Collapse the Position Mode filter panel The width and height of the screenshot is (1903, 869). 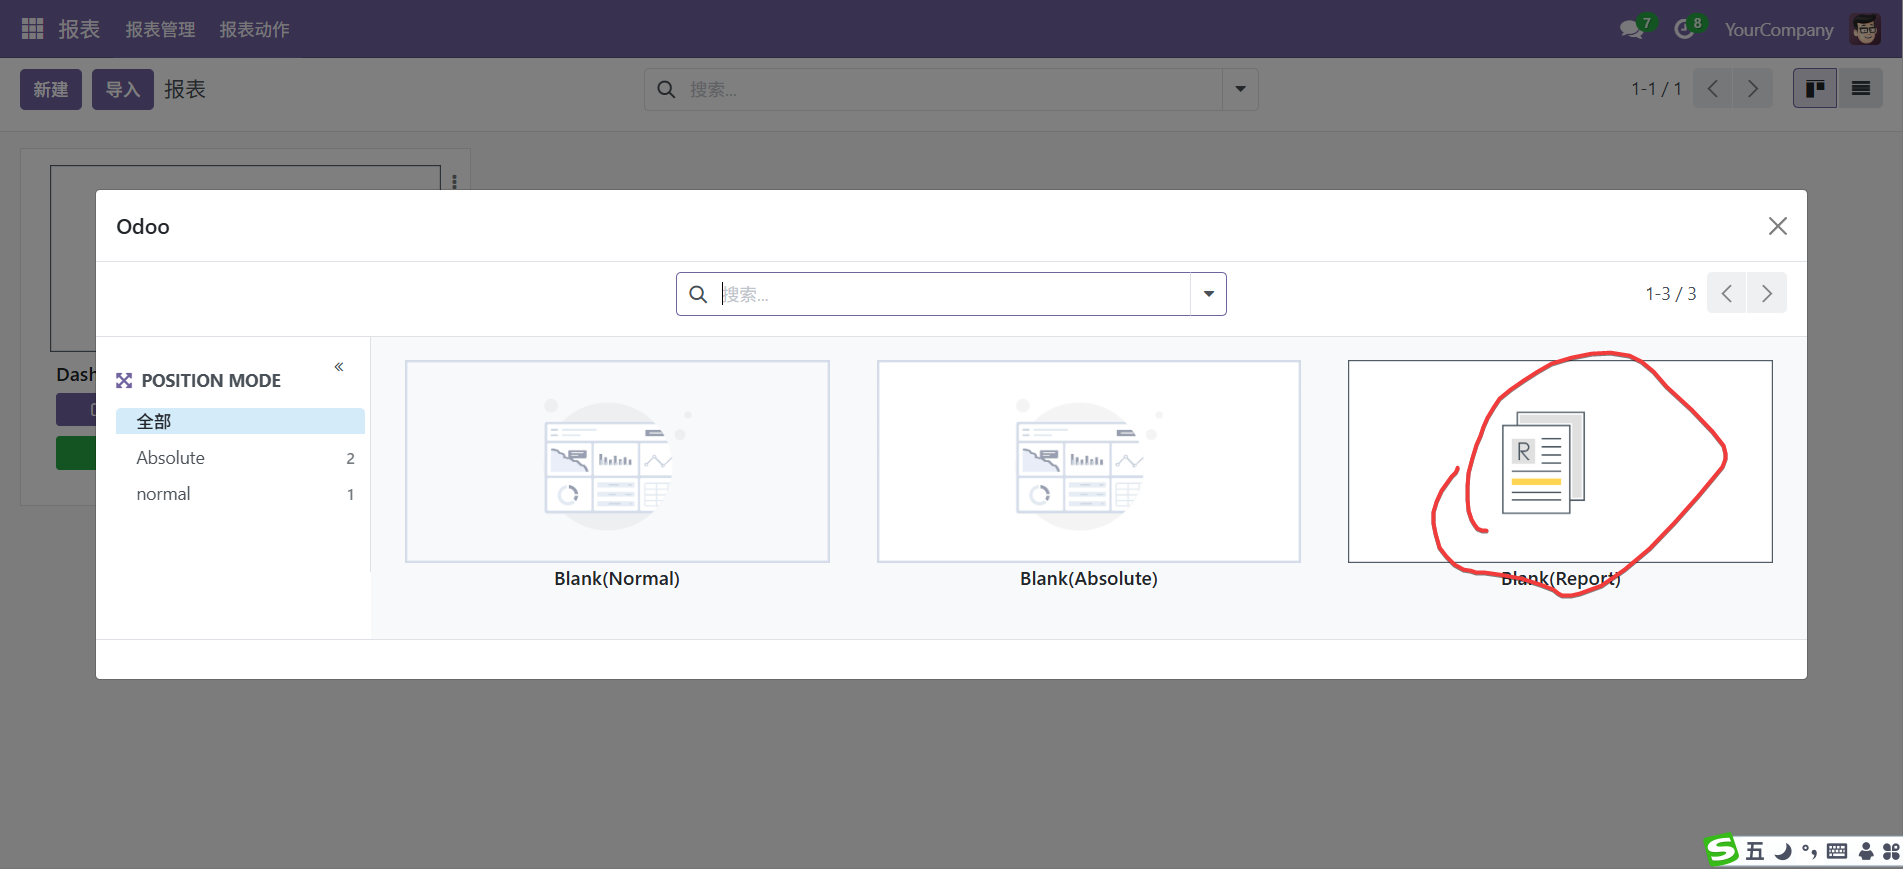(x=339, y=367)
